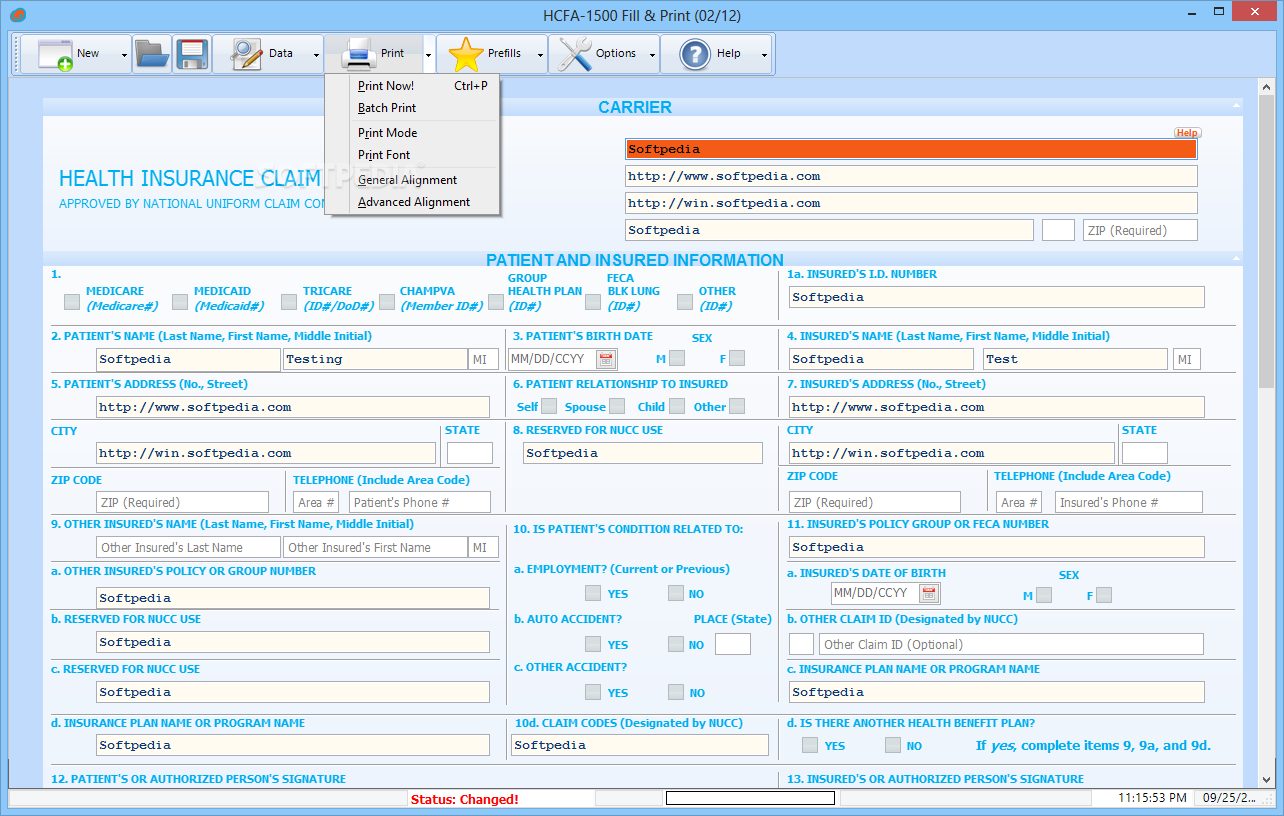
Task: Click the 11:15:53 PM clock in status bar
Action: point(1153,798)
